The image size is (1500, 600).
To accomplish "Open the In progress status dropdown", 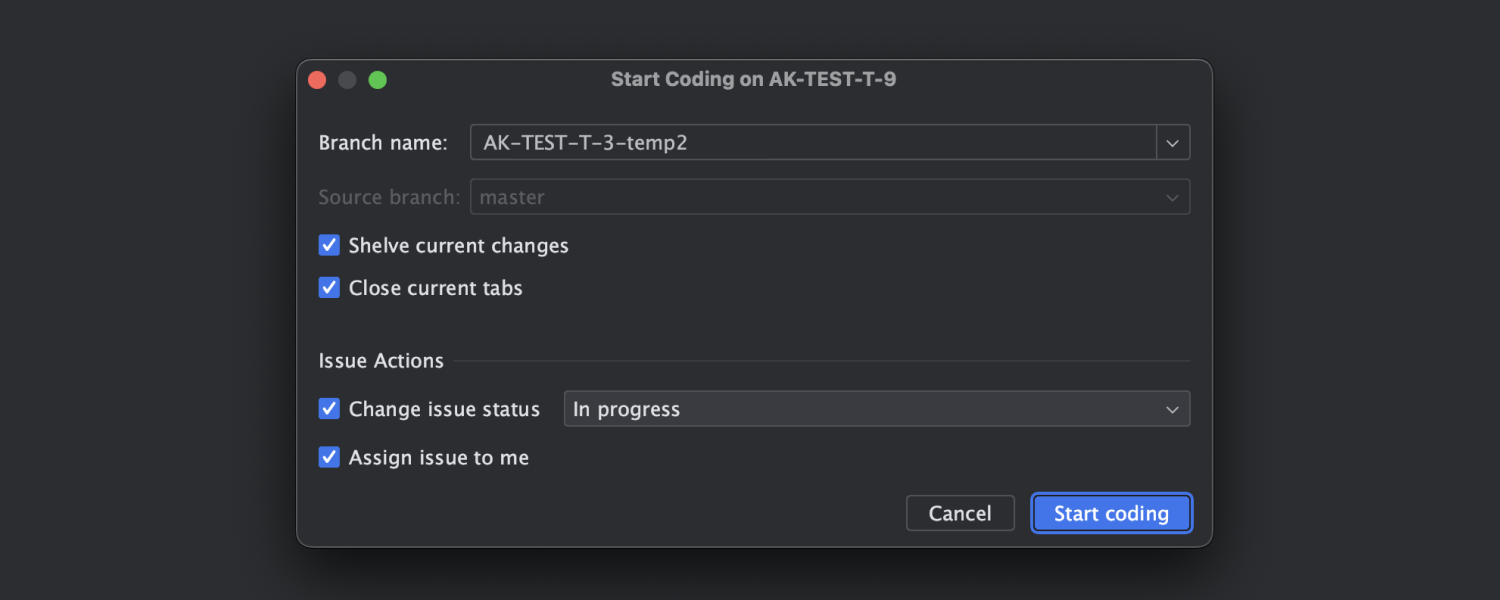I will pos(860,409).
